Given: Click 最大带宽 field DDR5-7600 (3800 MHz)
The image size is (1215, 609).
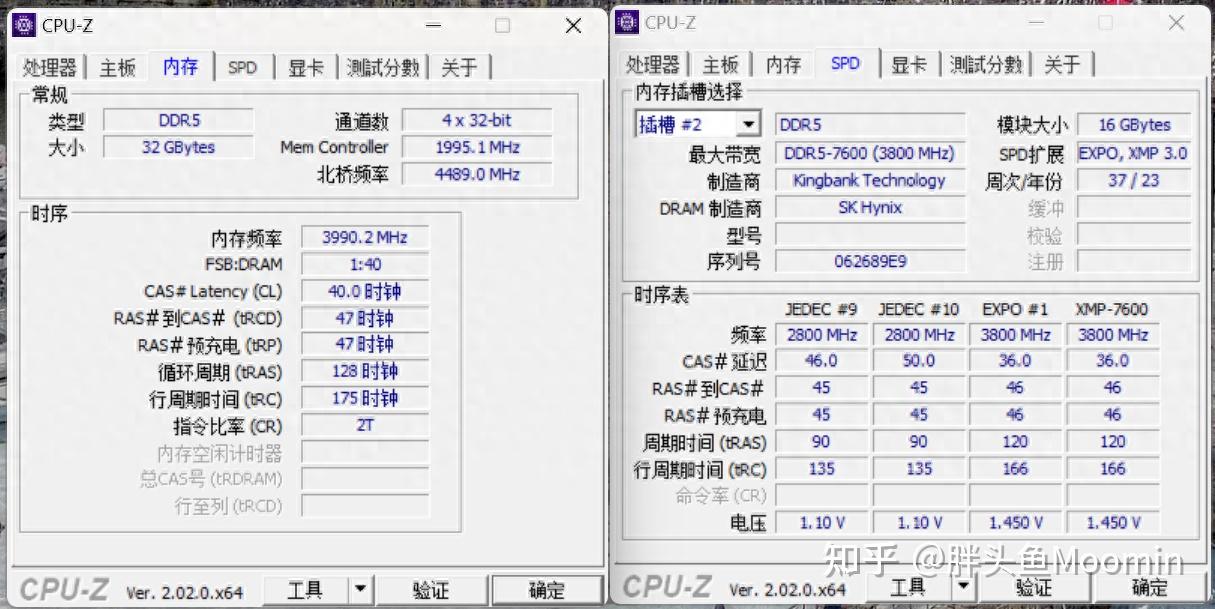Looking at the screenshot, I should [x=870, y=154].
